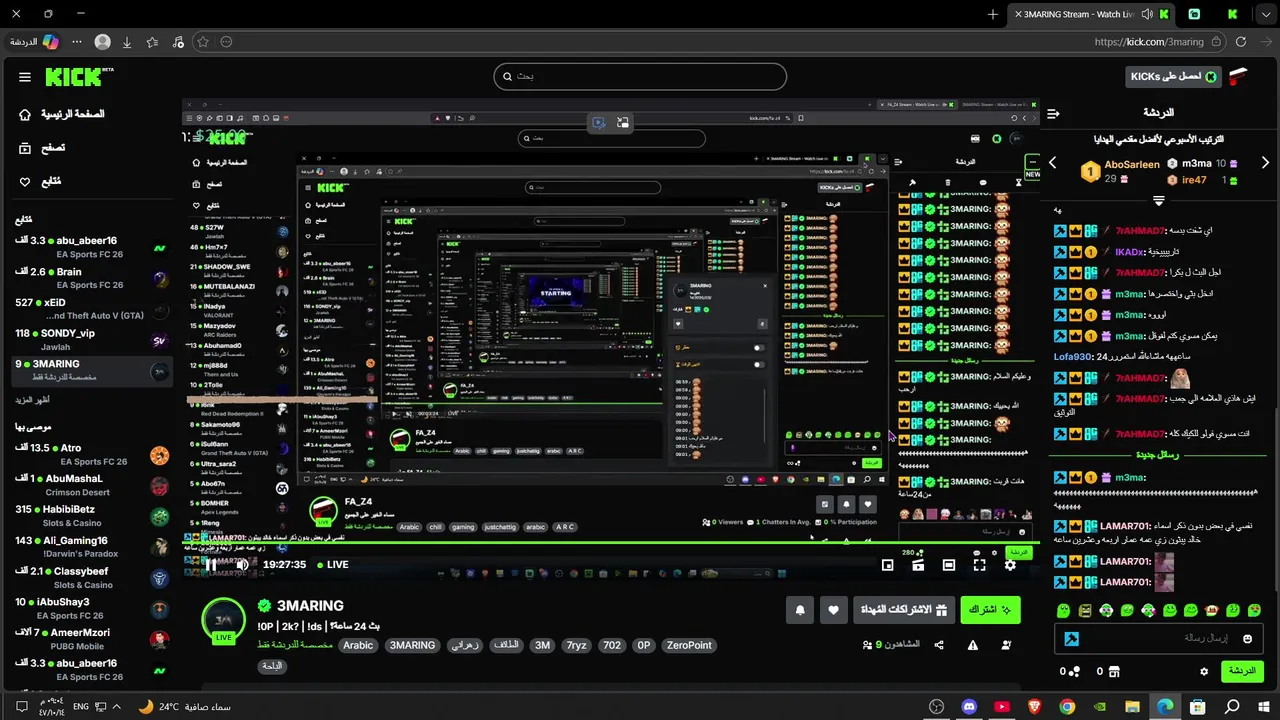Open the browse sidebar link
The image size is (1280, 720).
coord(42,147)
